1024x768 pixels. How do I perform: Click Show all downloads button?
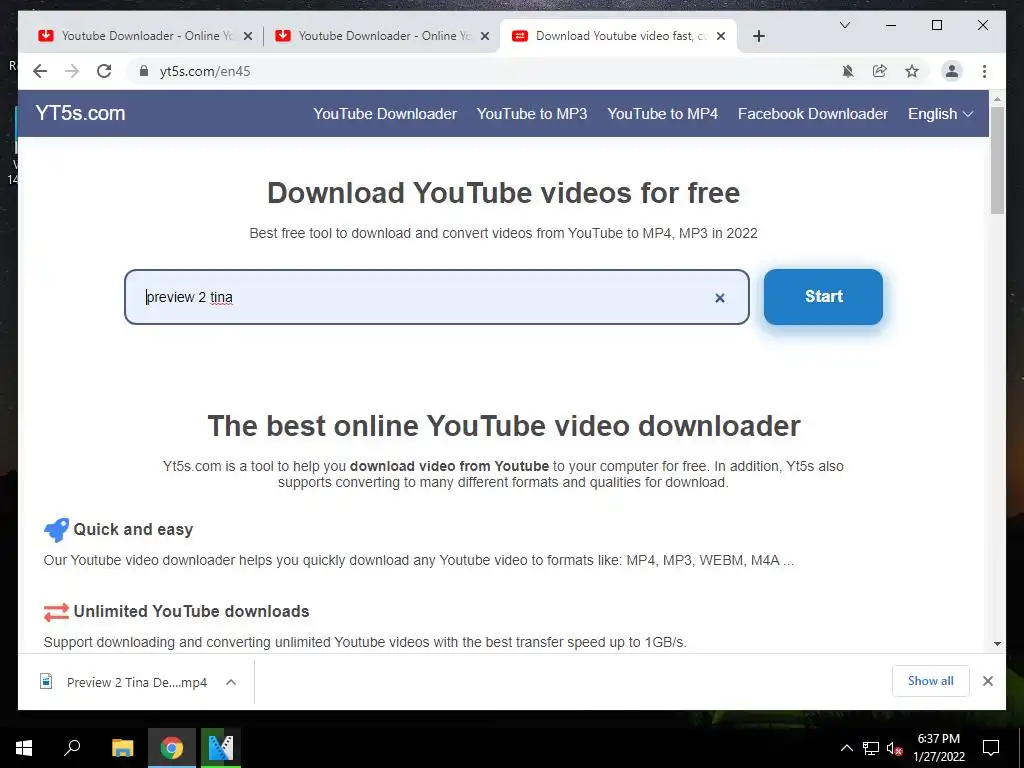click(x=931, y=681)
